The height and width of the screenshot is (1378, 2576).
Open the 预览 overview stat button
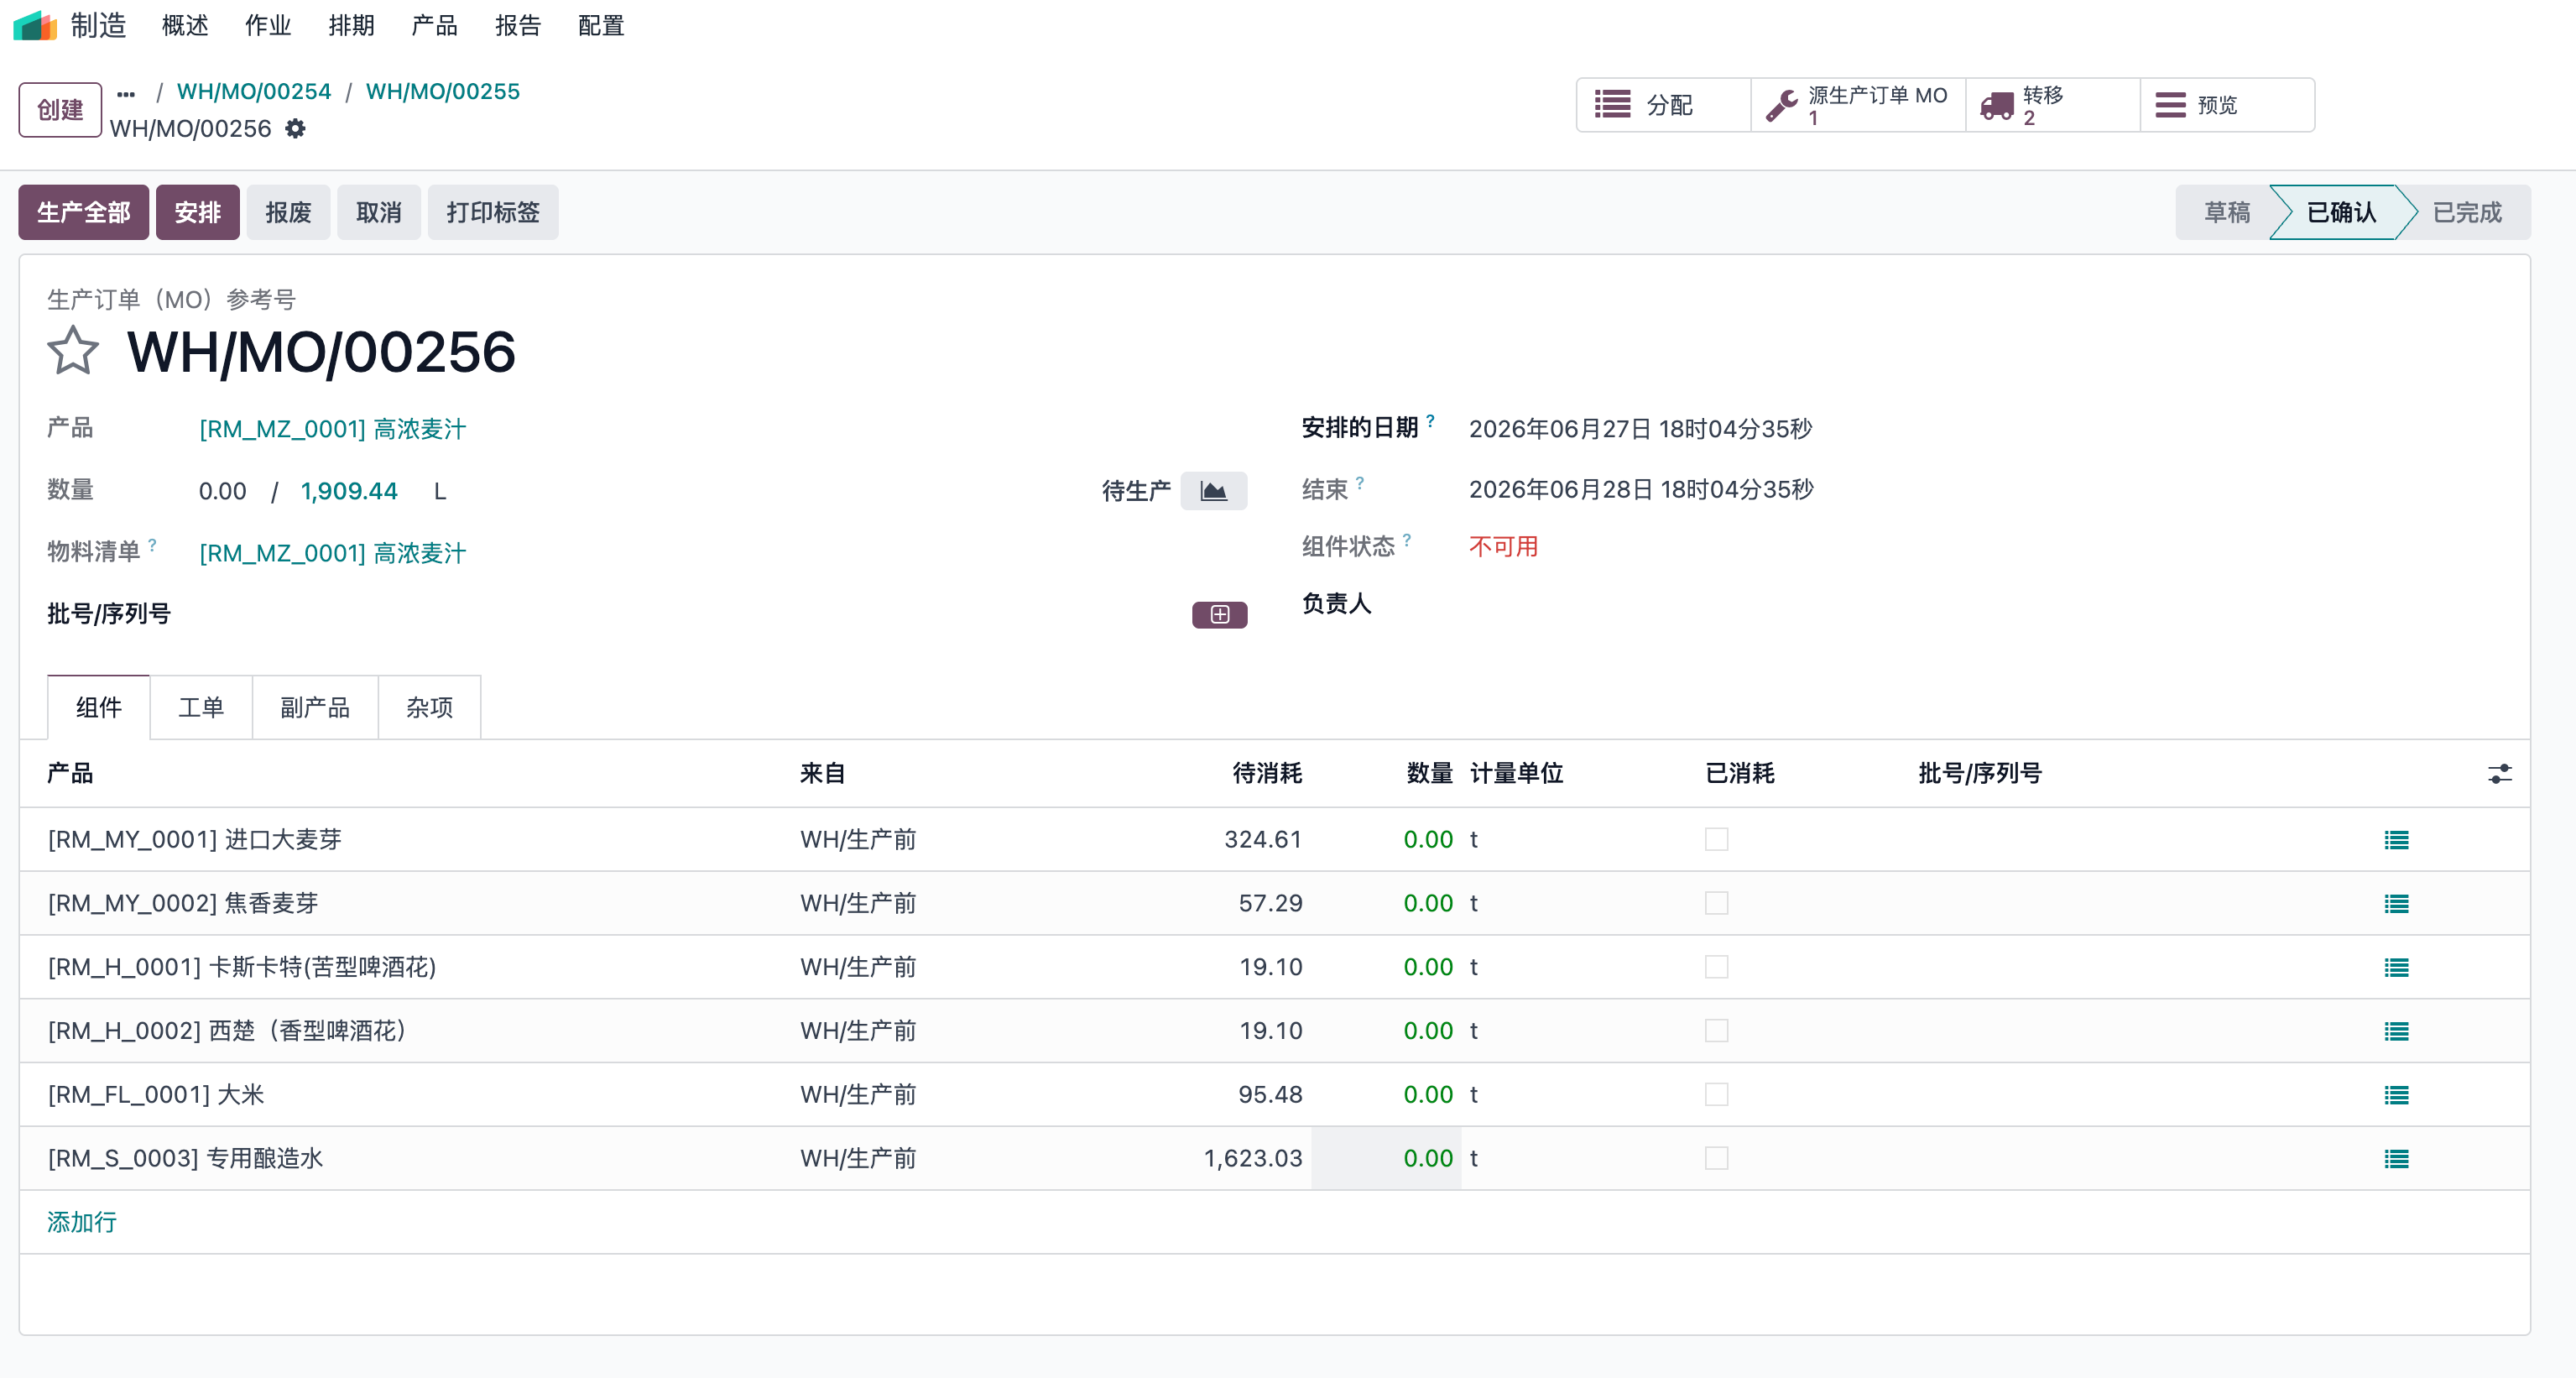pos(2227,105)
